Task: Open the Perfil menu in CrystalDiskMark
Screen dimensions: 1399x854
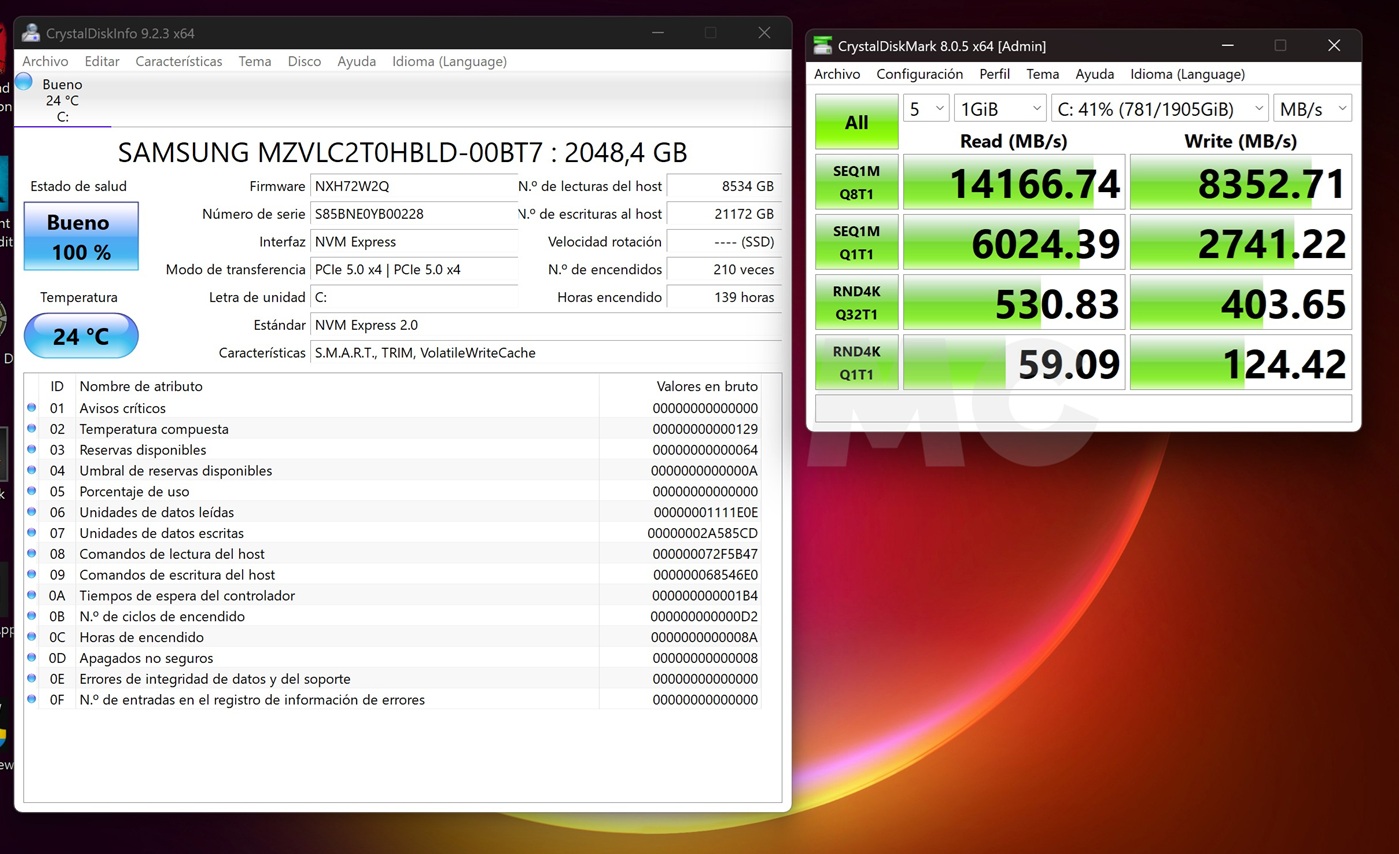Action: [x=994, y=73]
